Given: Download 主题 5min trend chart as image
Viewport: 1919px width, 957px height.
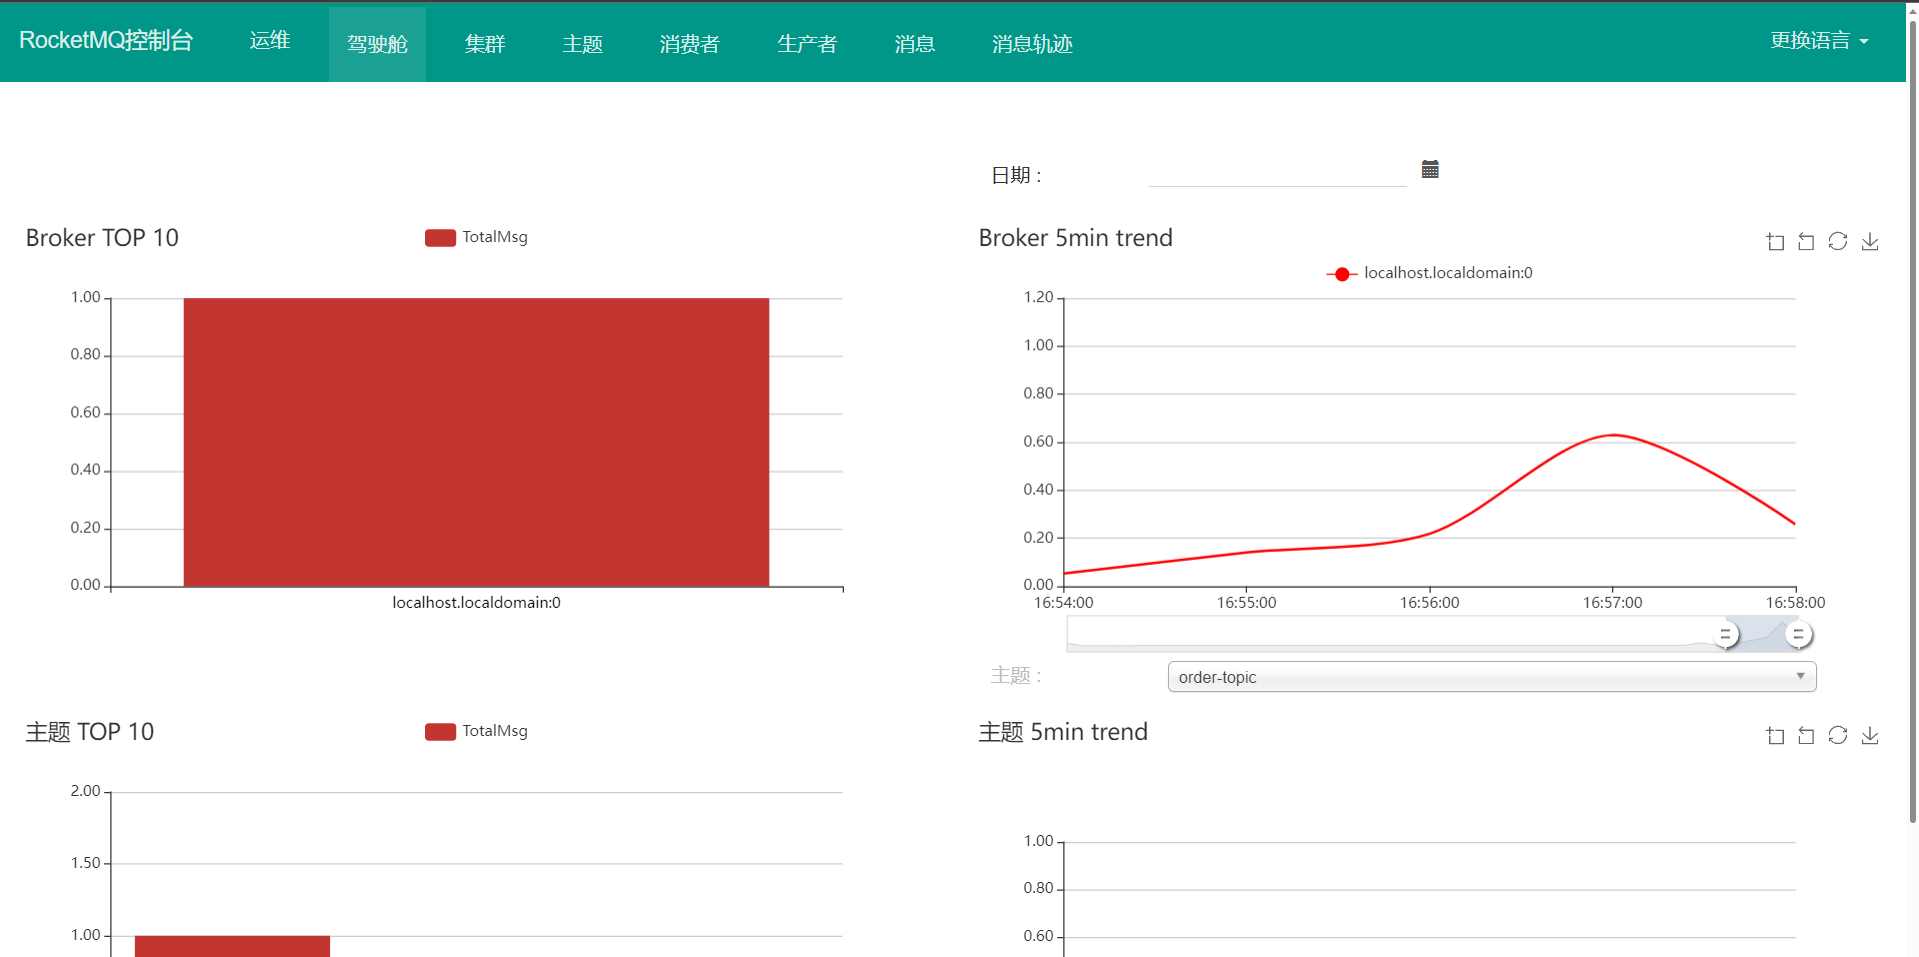Looking at the screenshot, I should click(1870, 735).
